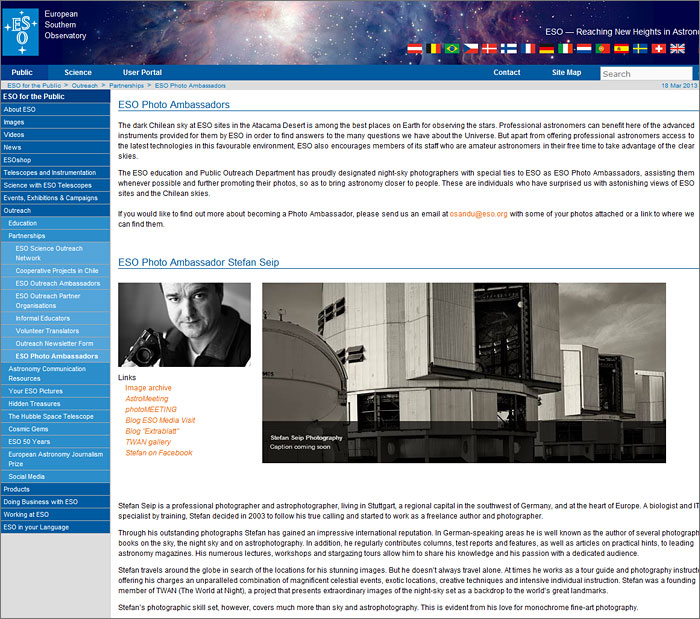The width and height of the screenshot is (700, 619).
Task: Open the Science tab
Action: 78,72
